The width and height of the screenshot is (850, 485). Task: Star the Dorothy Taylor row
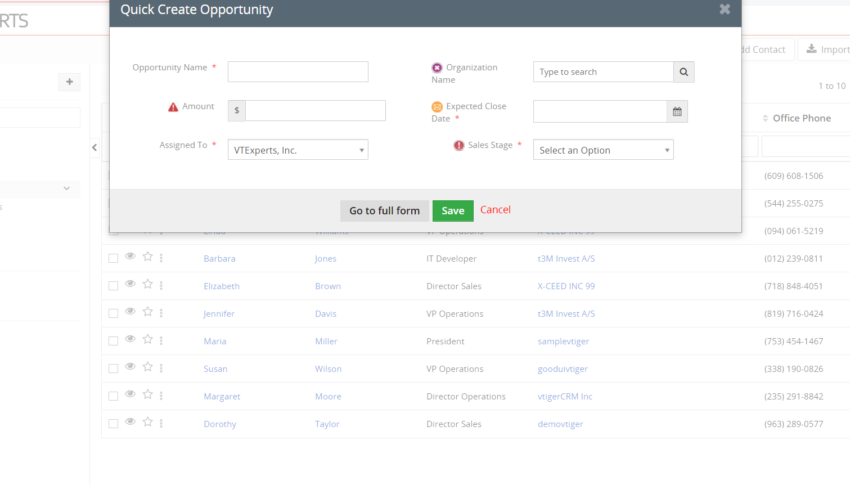[147, 422]
